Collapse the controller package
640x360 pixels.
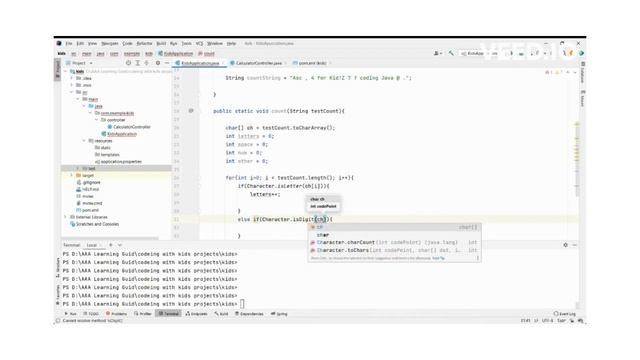click(96, 120)
